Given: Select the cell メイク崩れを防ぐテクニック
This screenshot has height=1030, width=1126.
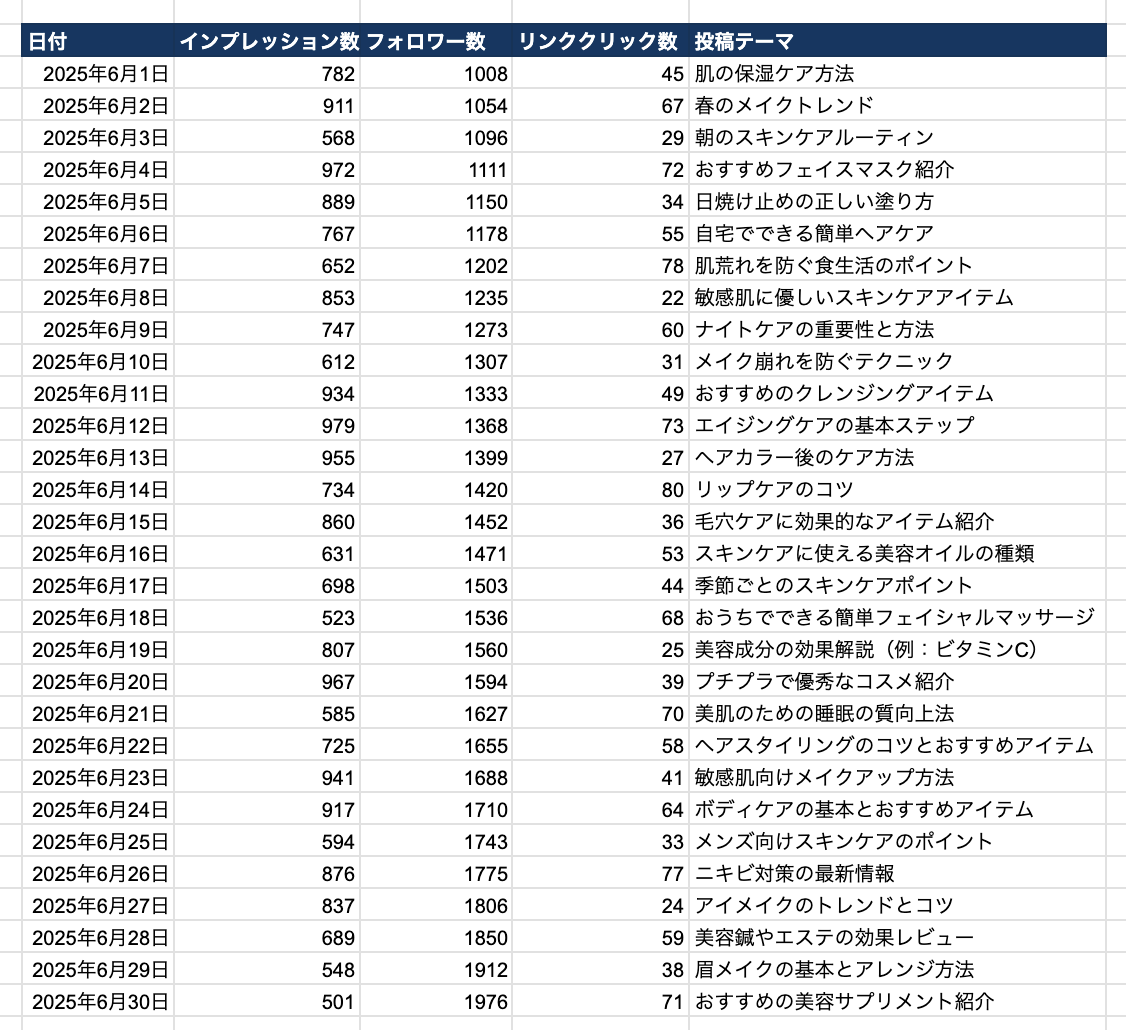Looking at the screenshot, I should (898, 361).
